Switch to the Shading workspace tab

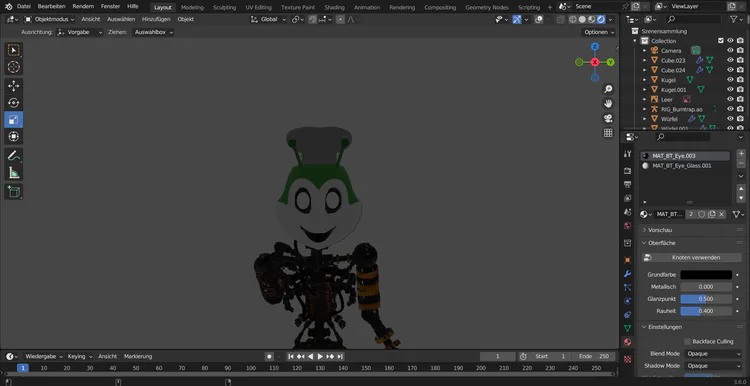(334, 8)
